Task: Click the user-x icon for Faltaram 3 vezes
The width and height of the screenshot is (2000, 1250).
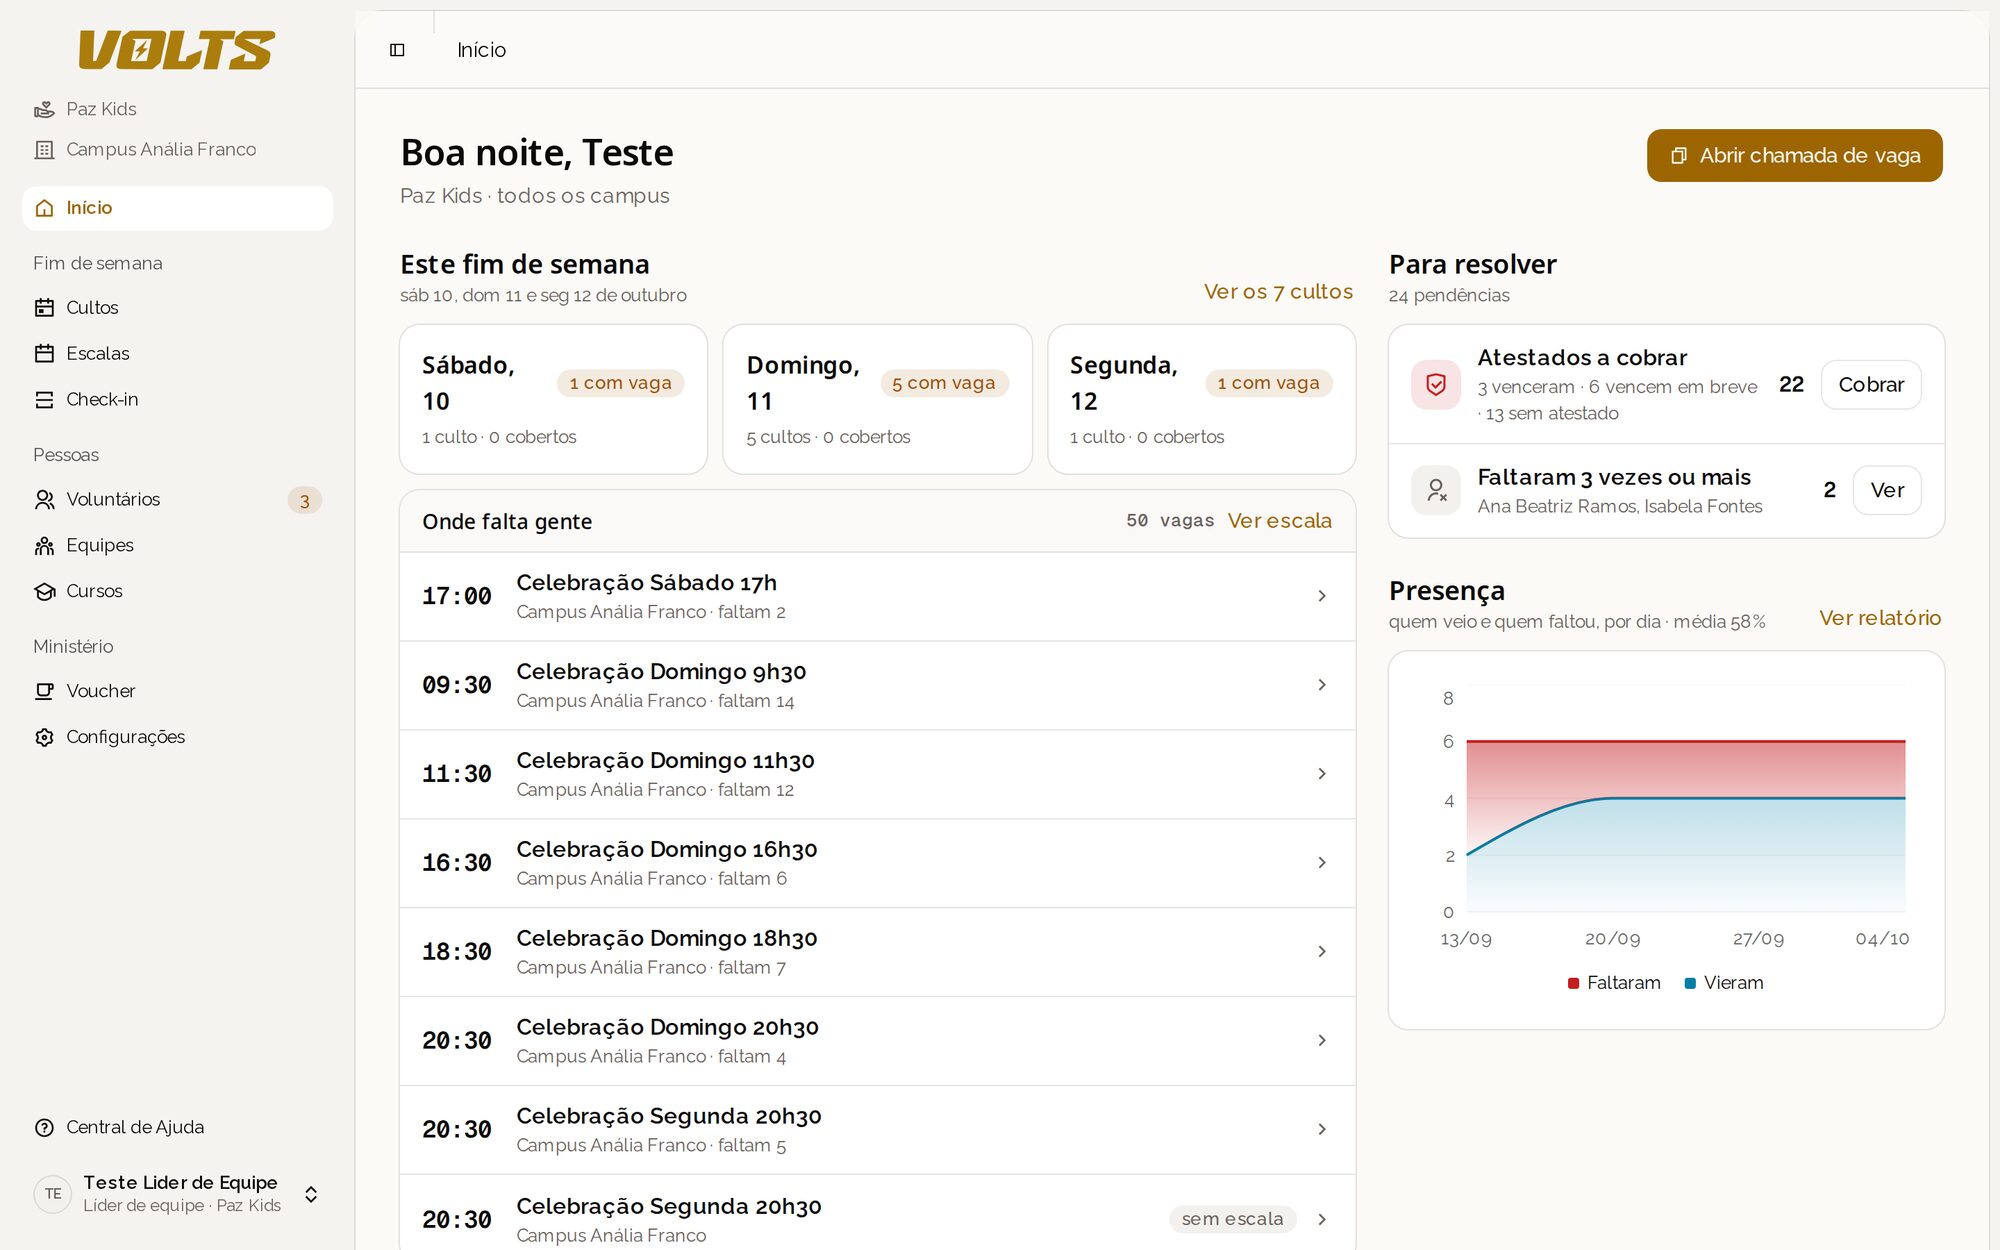Action: 1436,490
